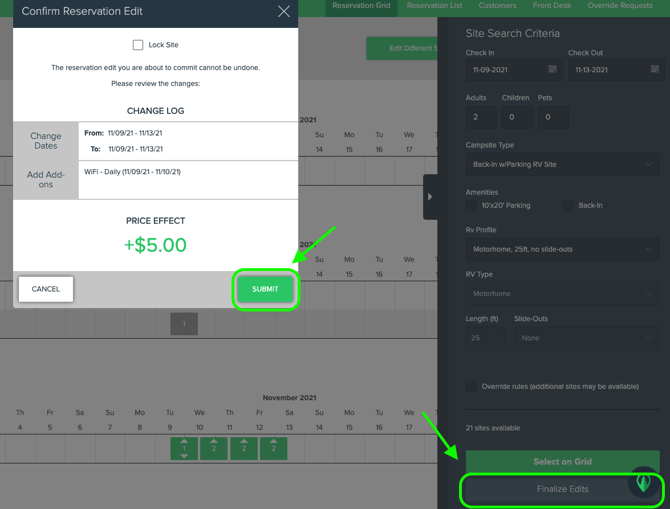The width and height of the screenshot is (670, 509).
Task: Open the Check In calendar picker icon
Action: pos(552,70)
